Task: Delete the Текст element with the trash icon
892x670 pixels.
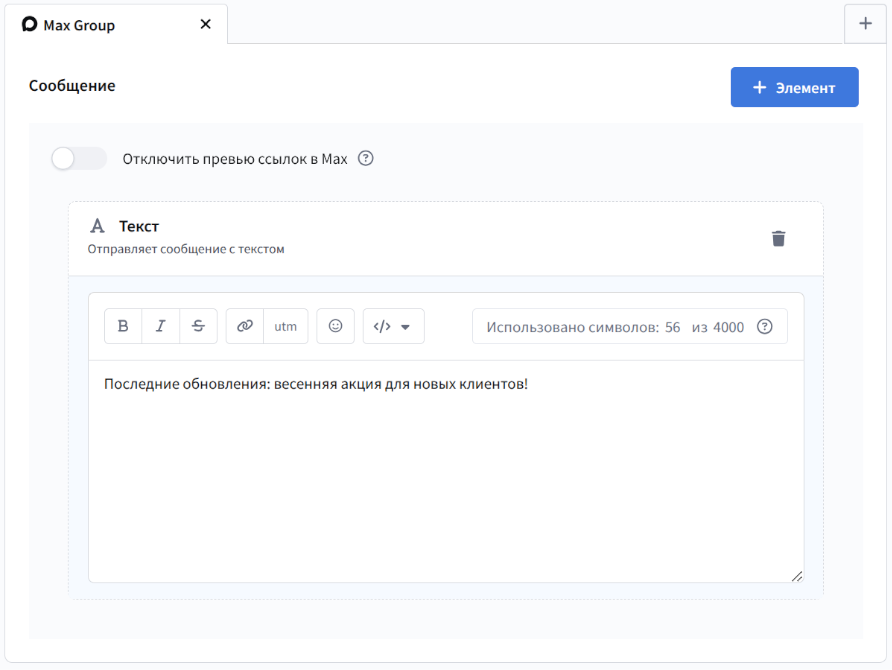Action: pos(778,238)
